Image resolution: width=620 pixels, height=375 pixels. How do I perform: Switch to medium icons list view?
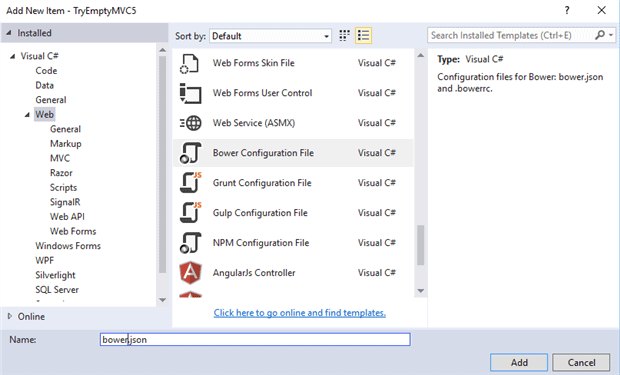(363, 36)
